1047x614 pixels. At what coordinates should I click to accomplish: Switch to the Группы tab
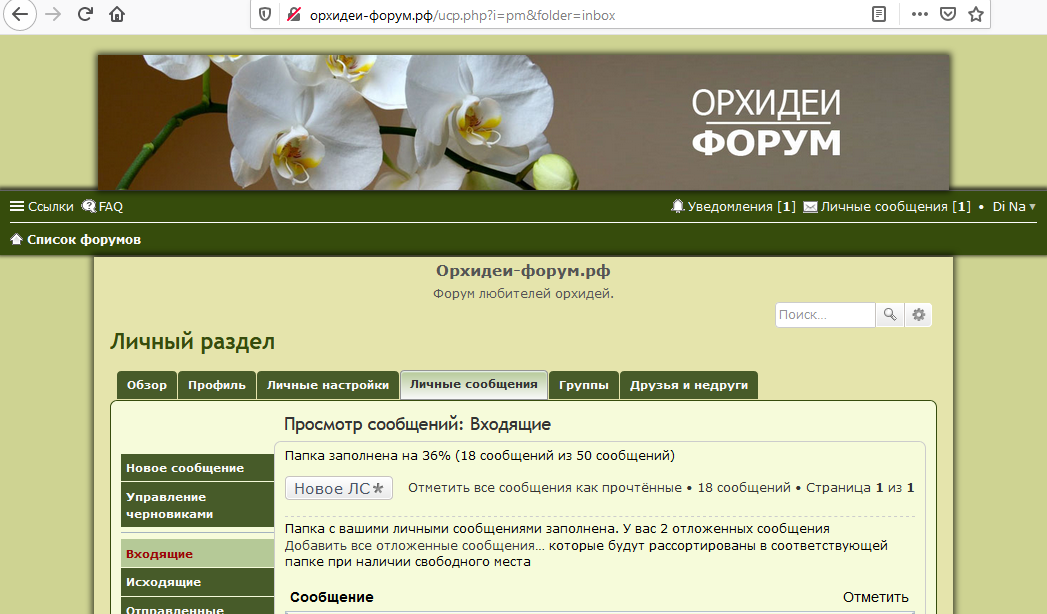pyautogui.click(x=584, y=385)
